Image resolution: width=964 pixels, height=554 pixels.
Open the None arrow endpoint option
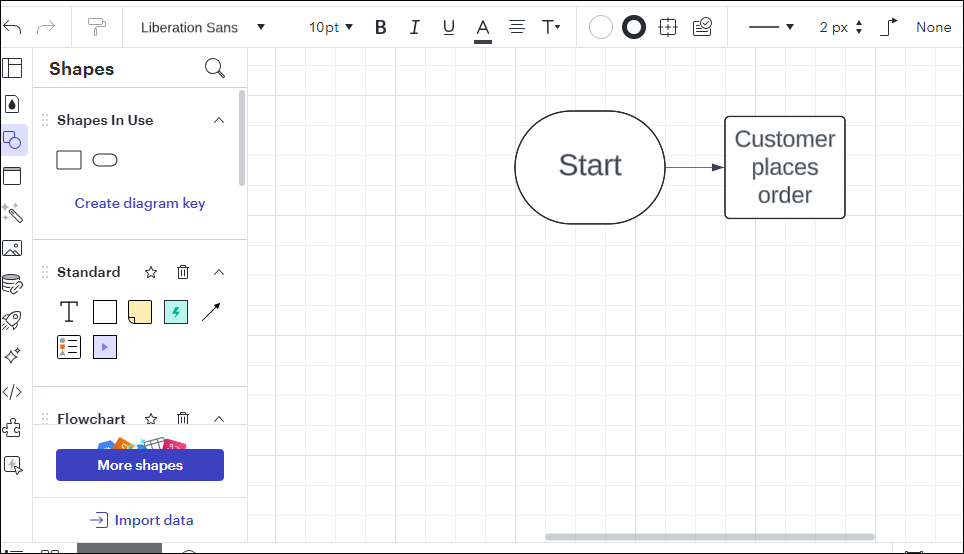[x=933, y=27]
